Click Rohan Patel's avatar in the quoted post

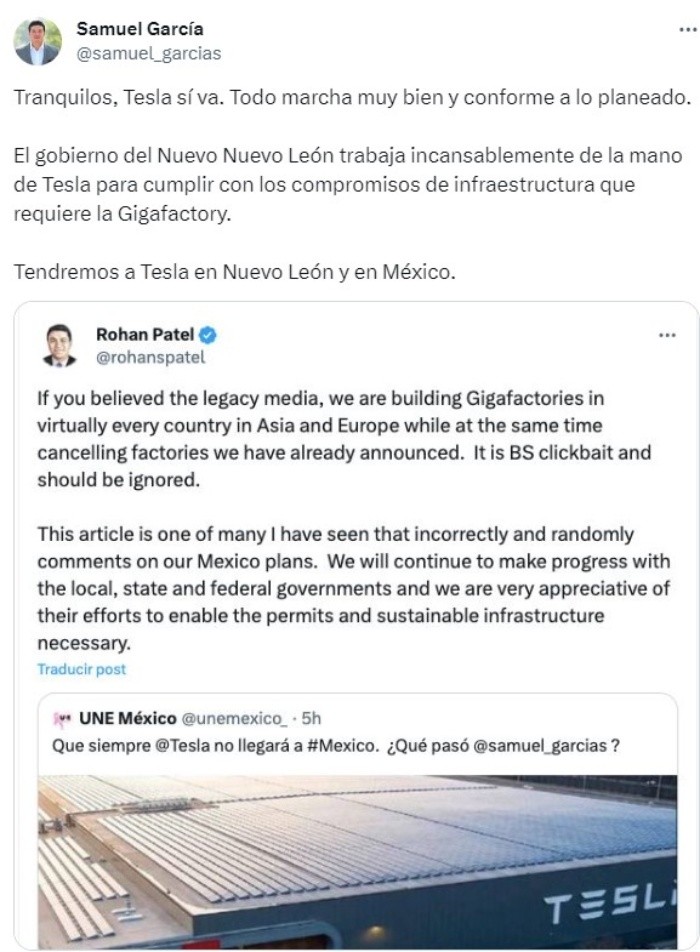click(x=60, y=345)
